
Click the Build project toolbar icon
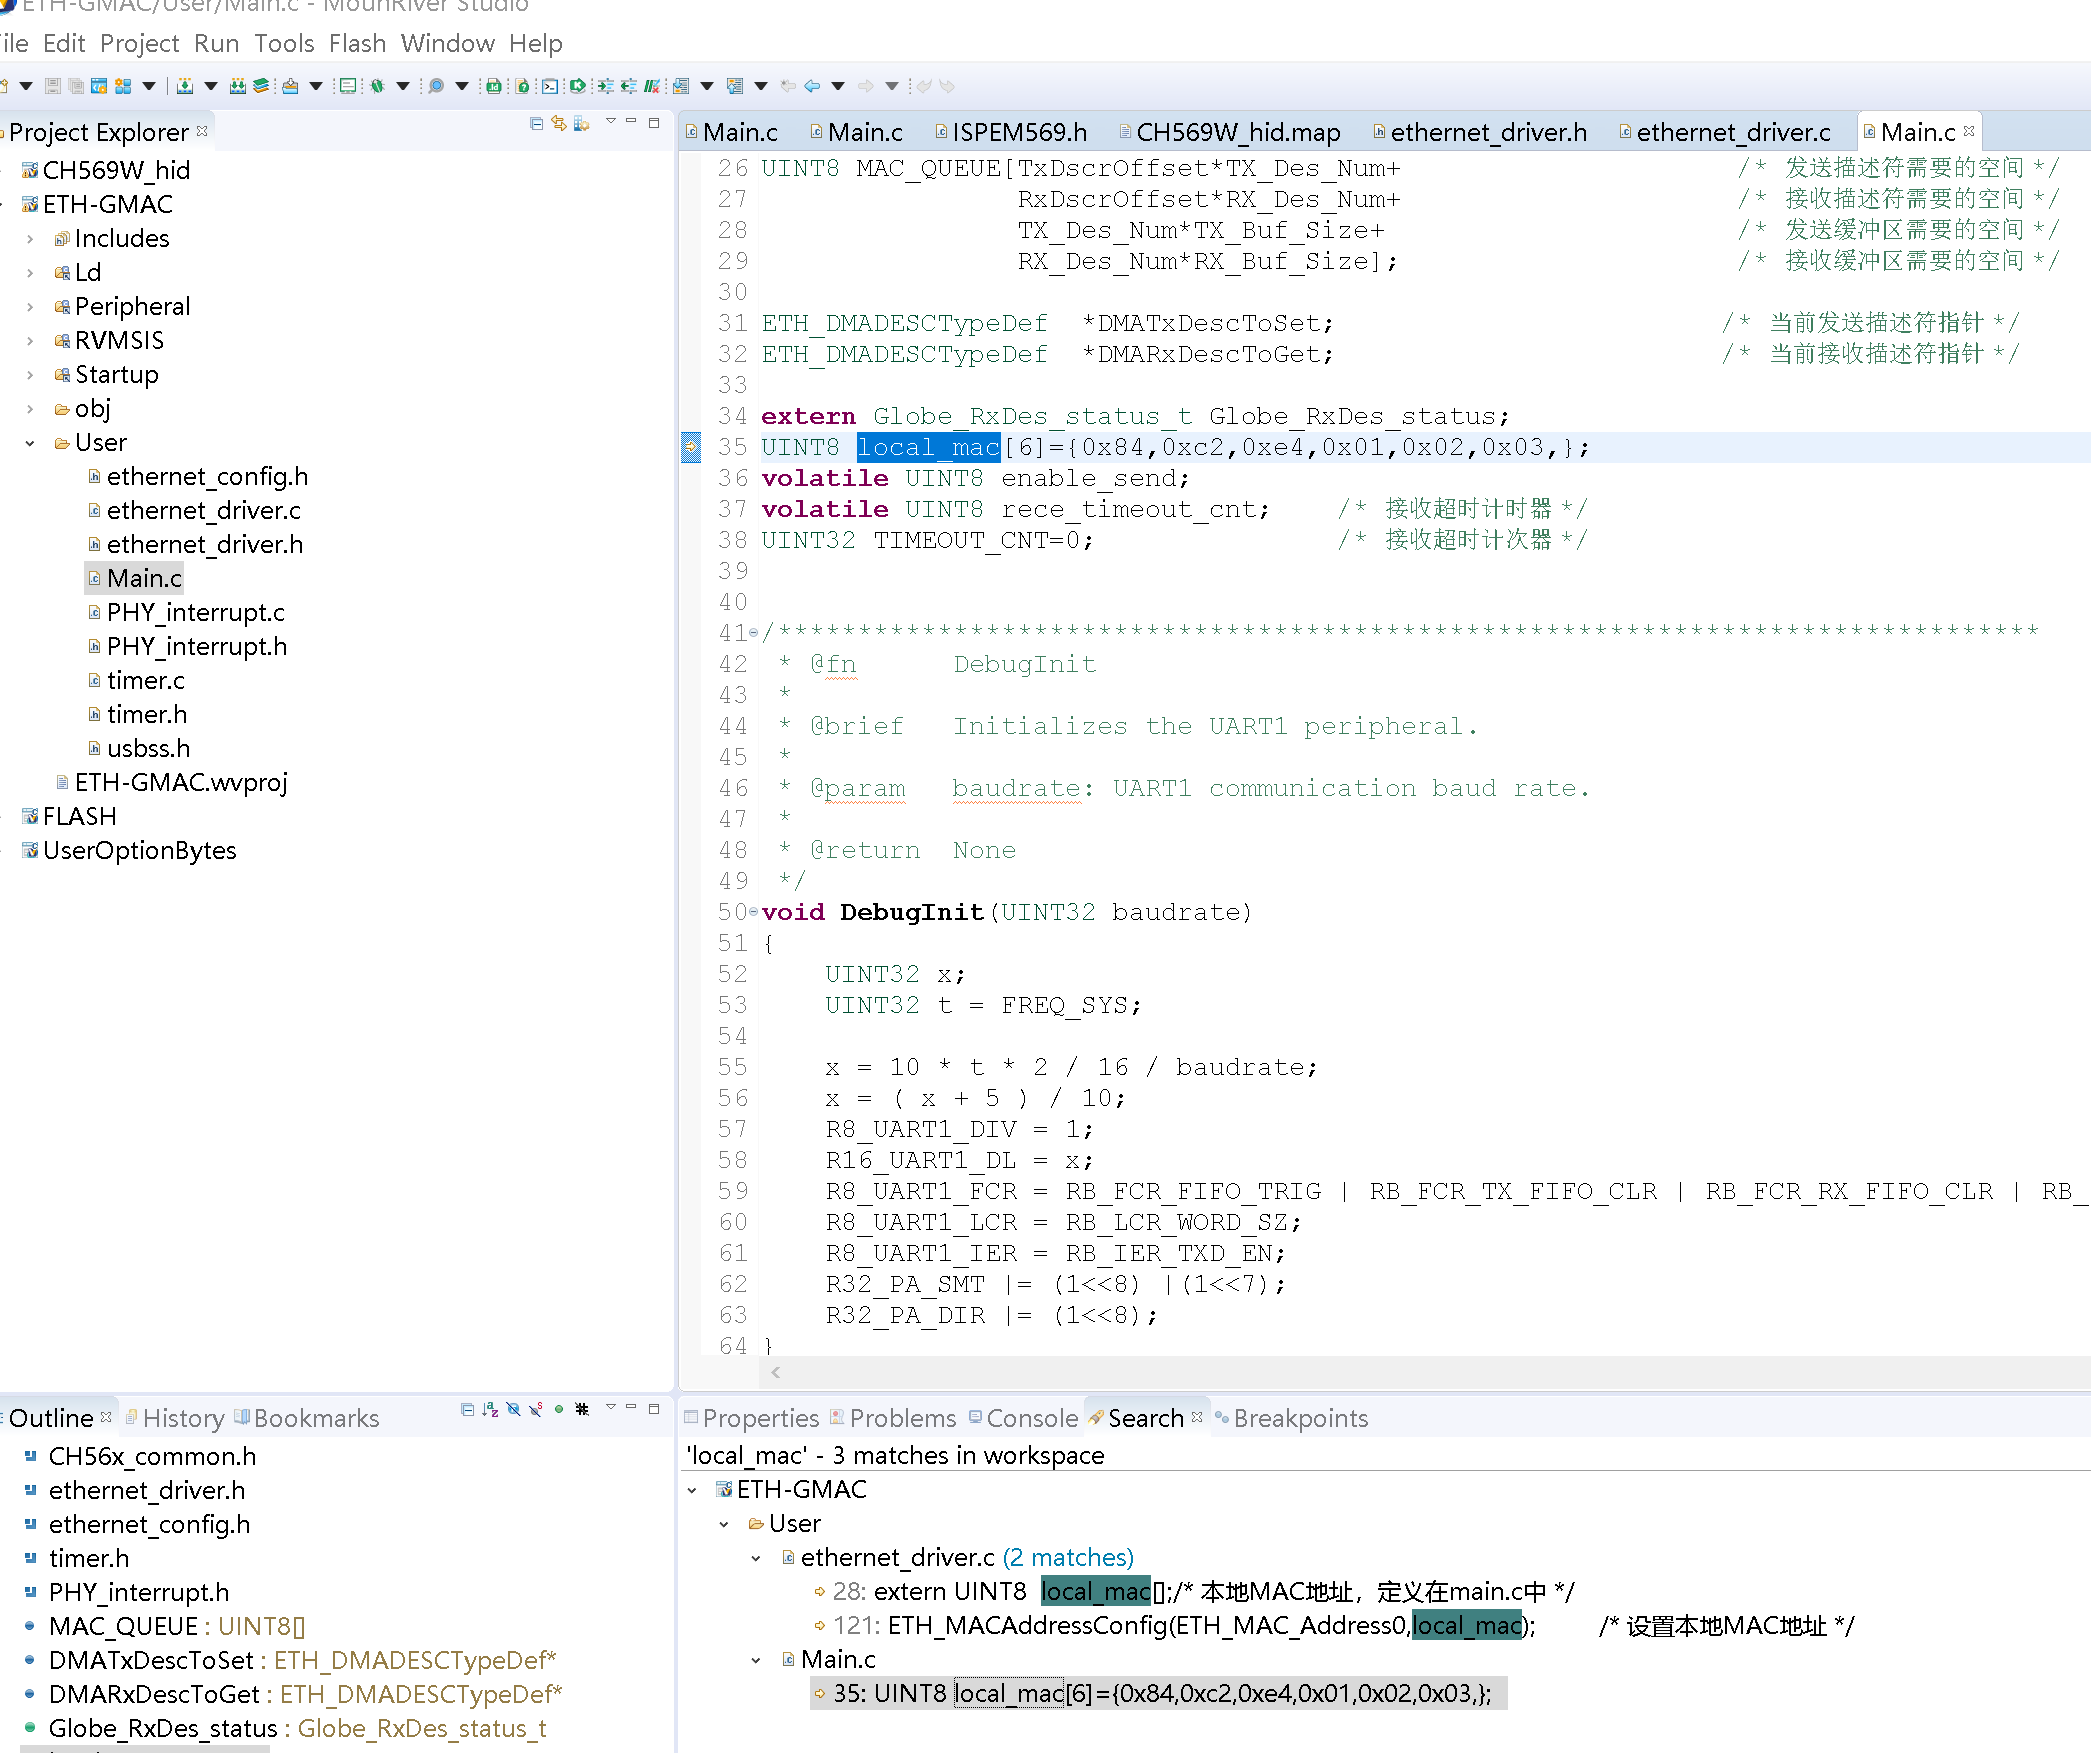tap(185, 86)
